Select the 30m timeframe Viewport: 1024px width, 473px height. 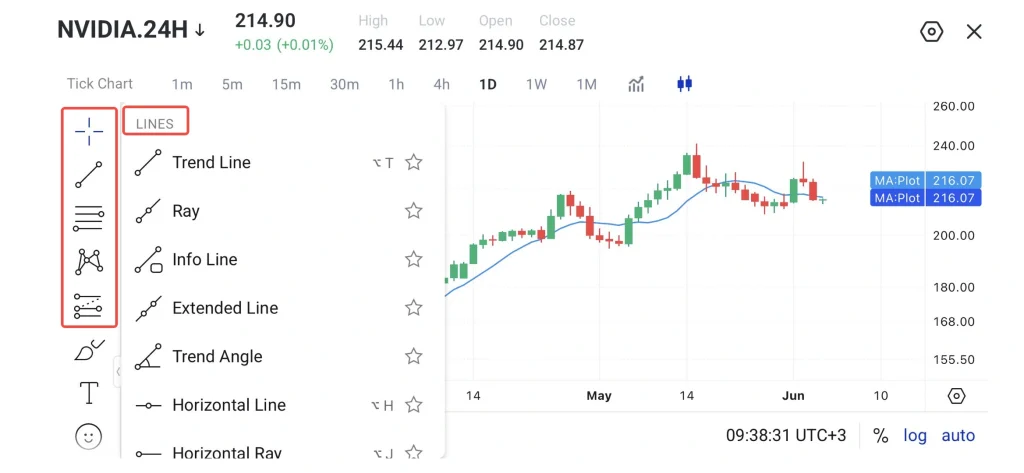[x=344, y=84]
